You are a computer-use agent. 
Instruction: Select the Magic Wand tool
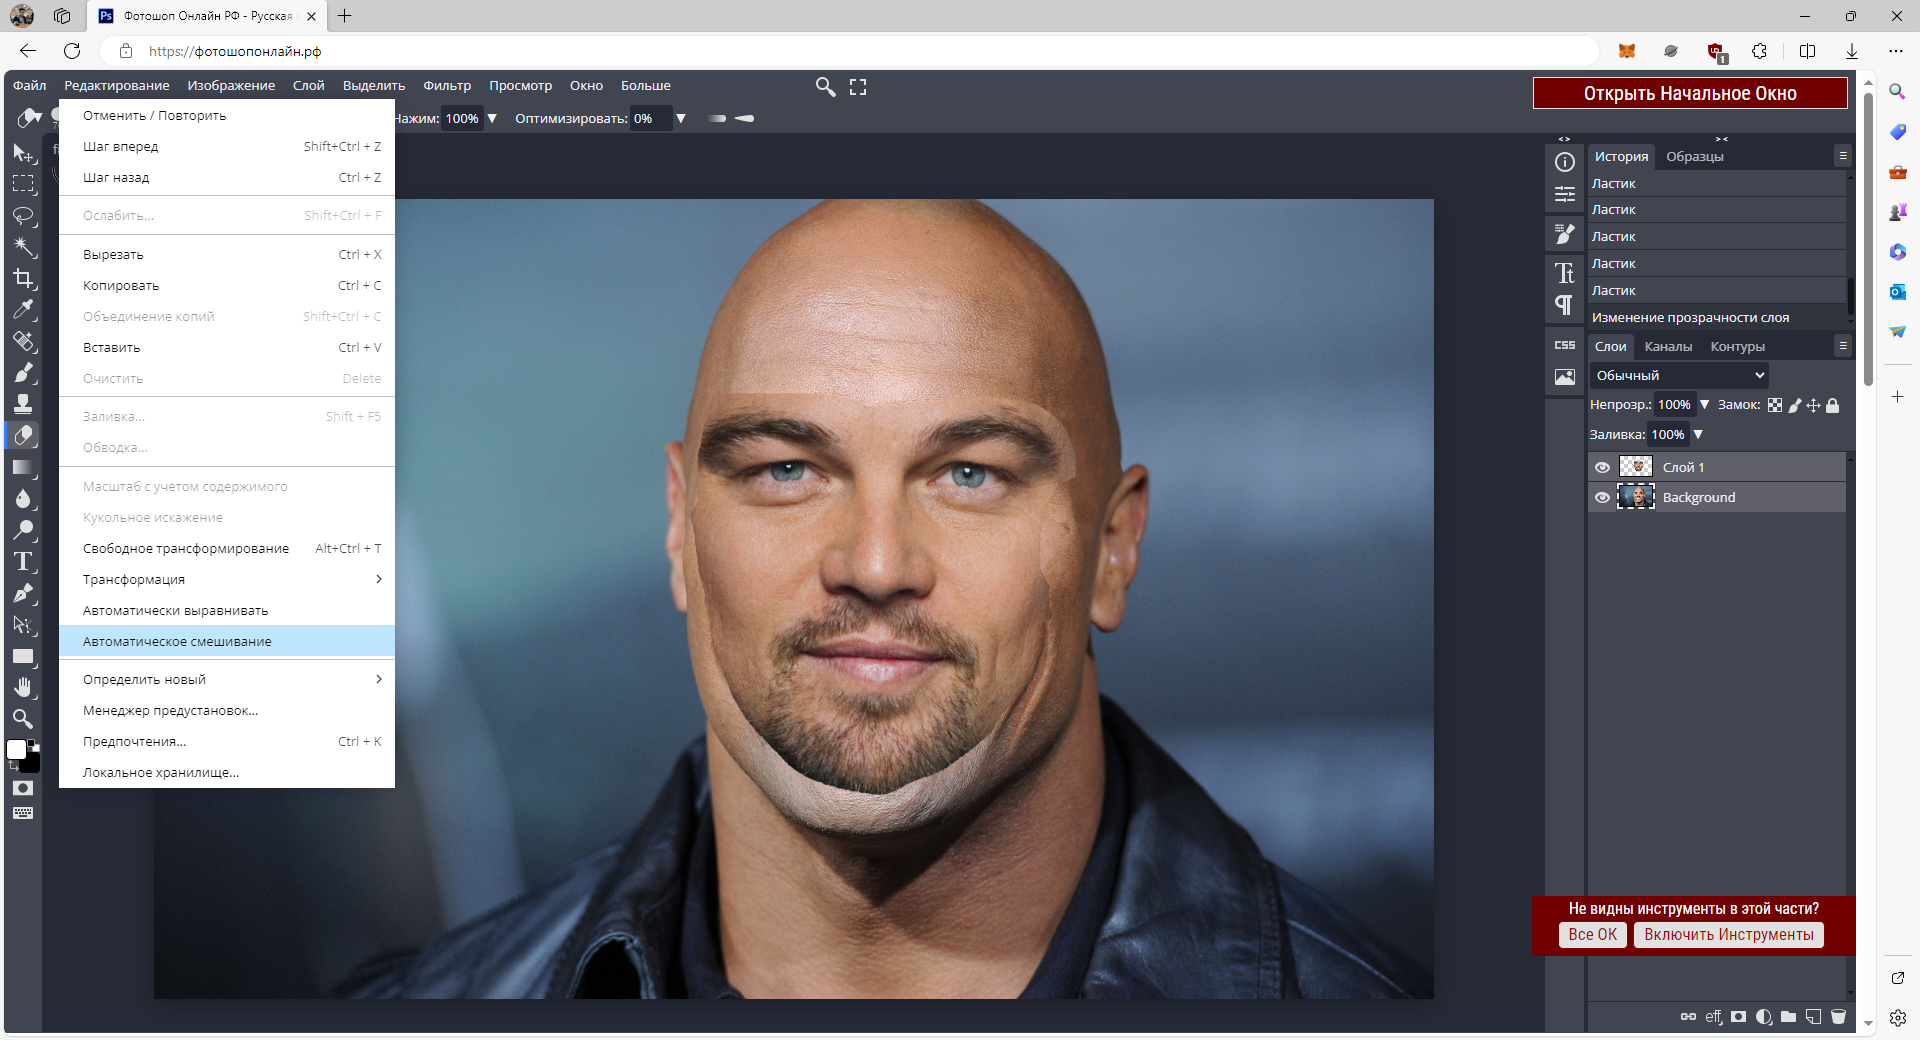pos(23,247)
